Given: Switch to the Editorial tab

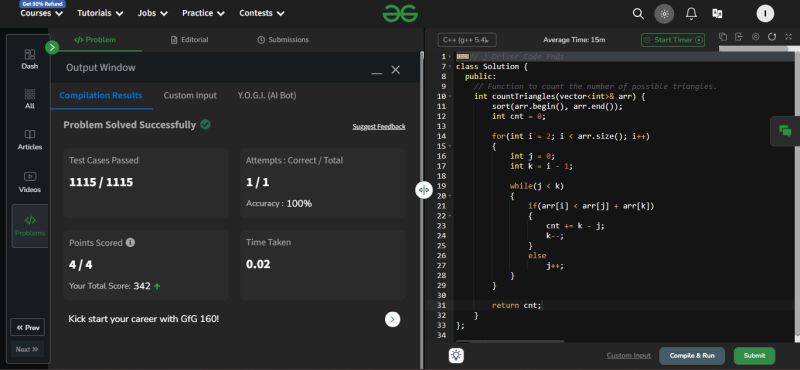Looking at the screenshot, I should [x=189, y=40].
